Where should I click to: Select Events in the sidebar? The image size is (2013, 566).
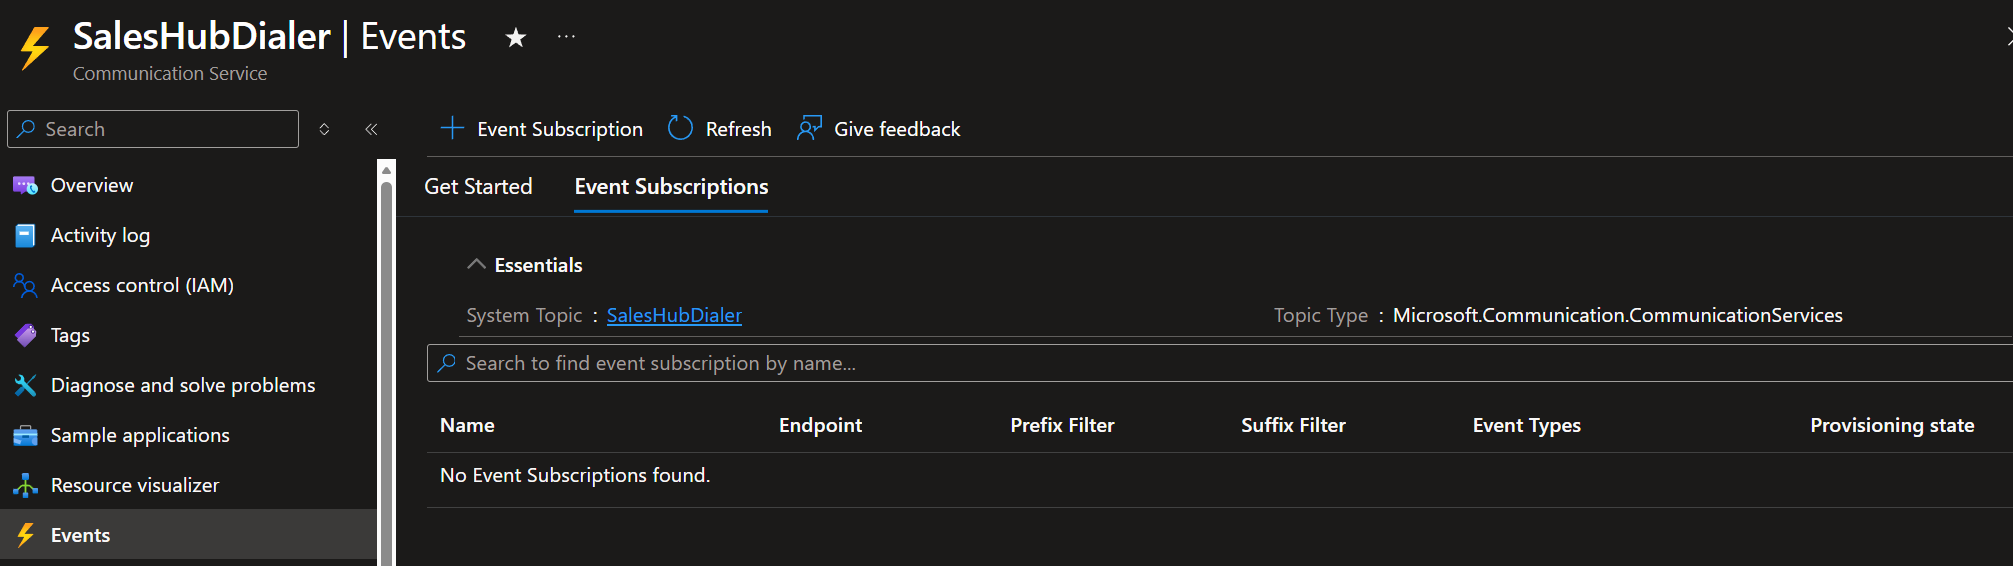click(188, 535)
